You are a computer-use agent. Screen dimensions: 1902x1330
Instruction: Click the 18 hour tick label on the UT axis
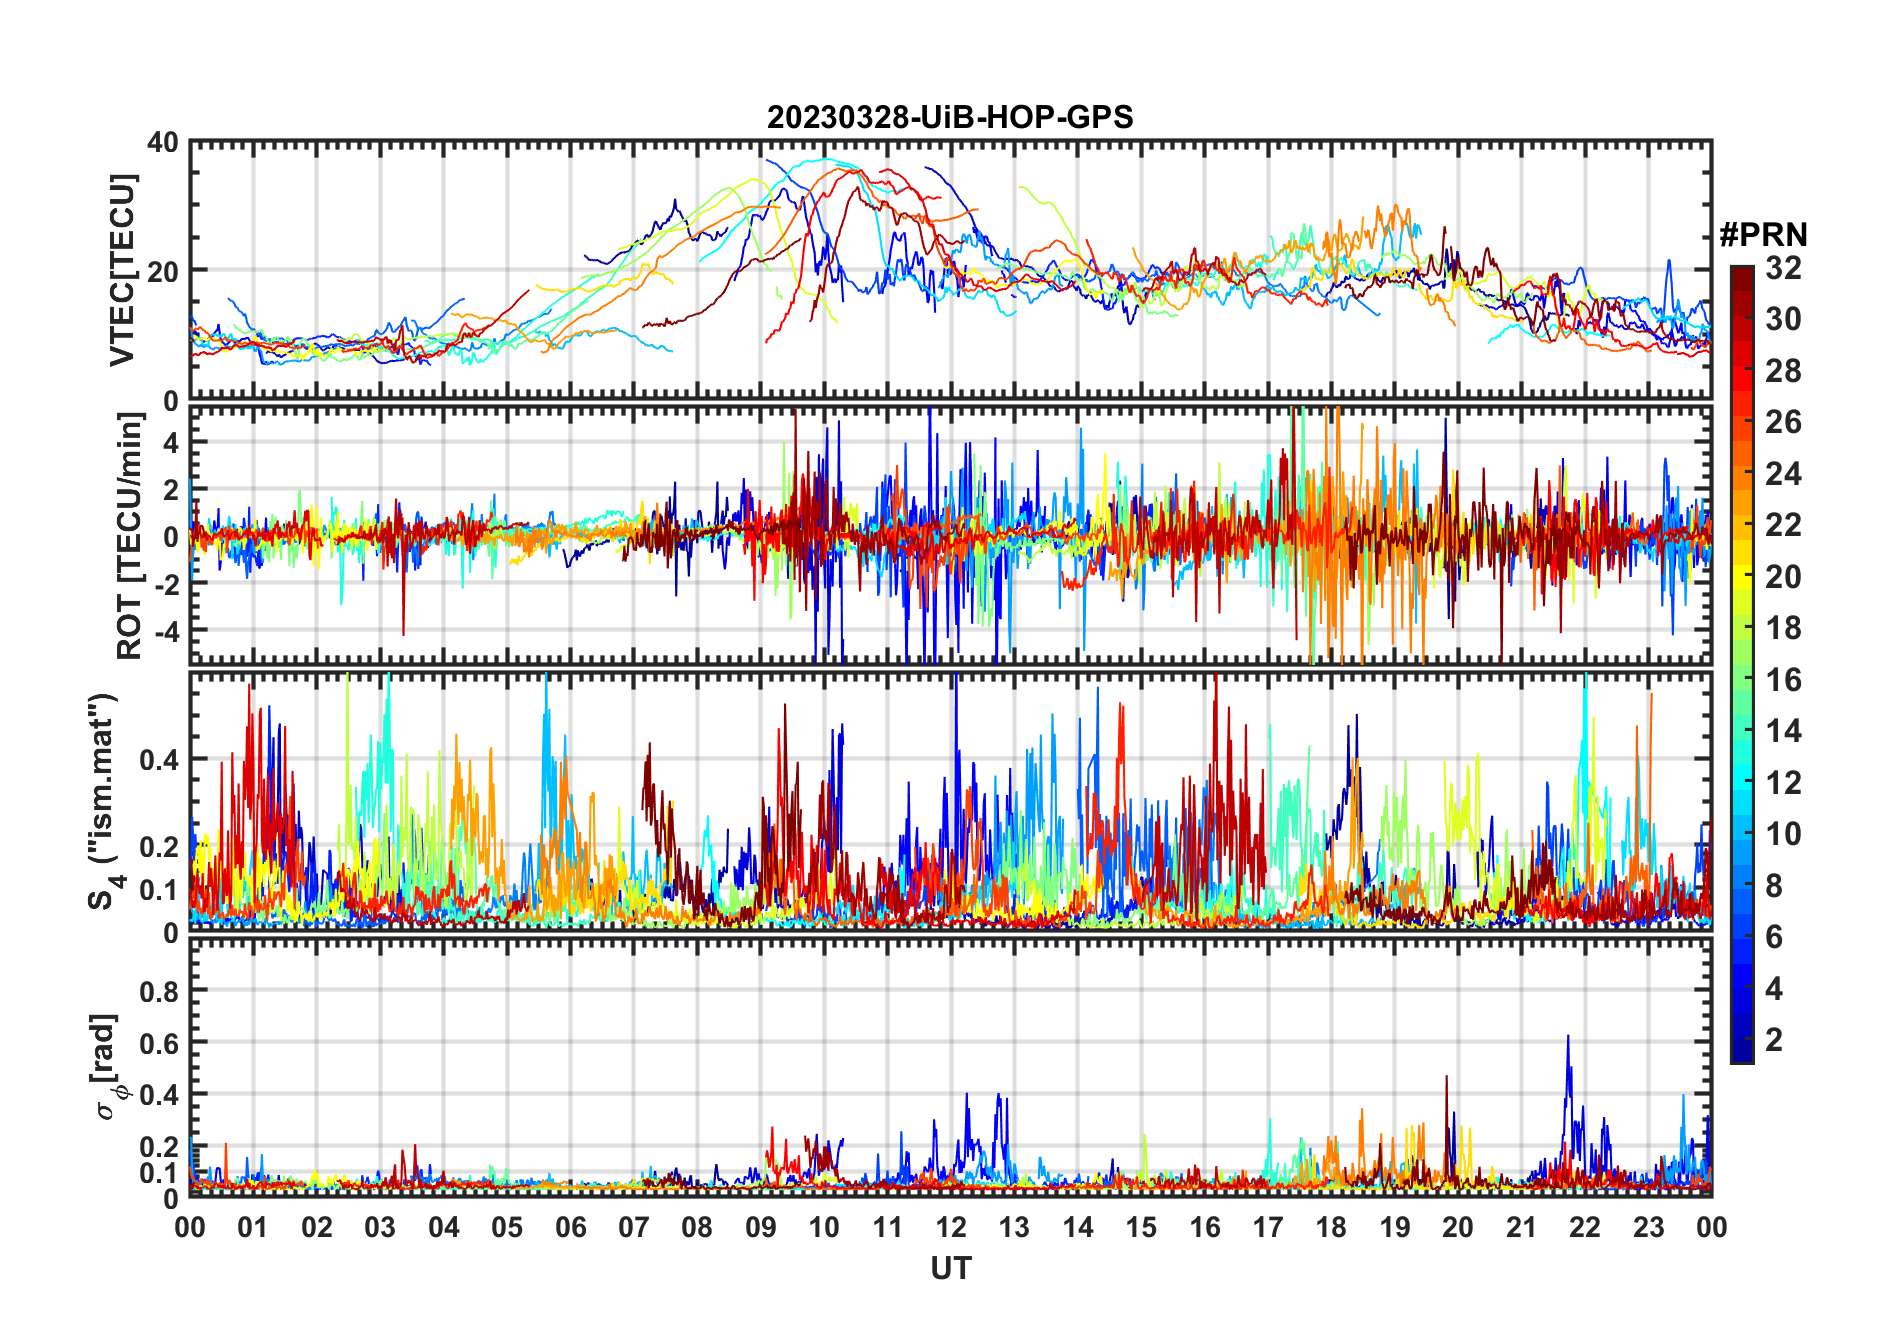pos(1331,1227)
